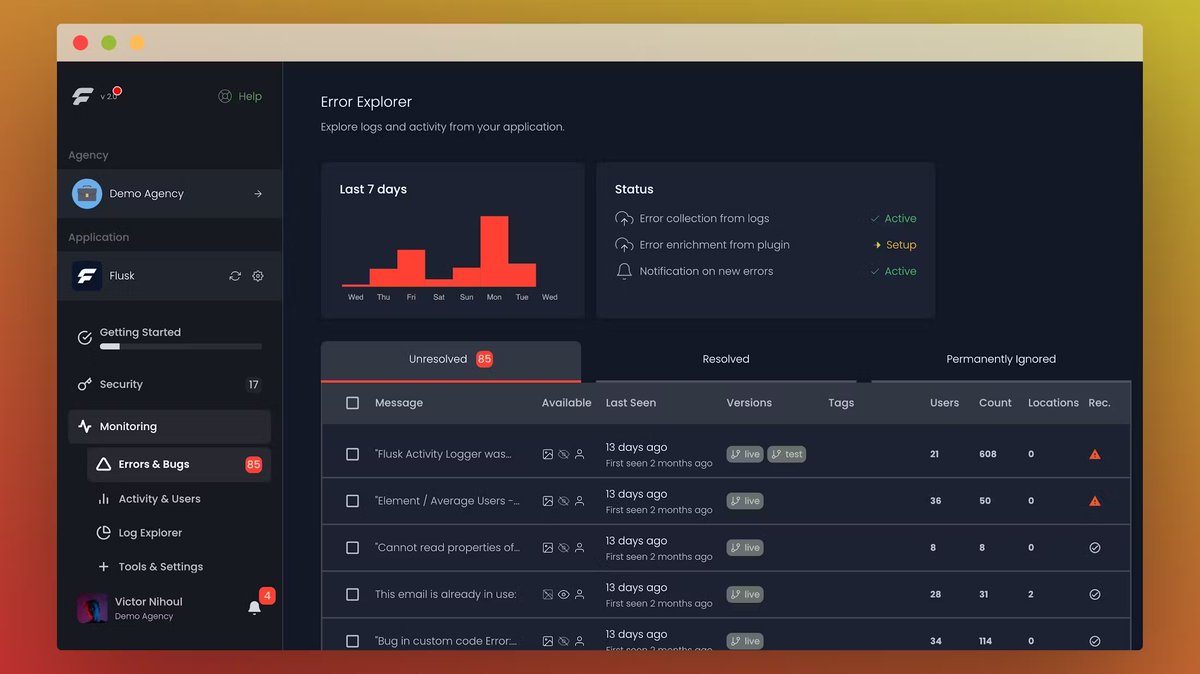Click the refresh icon next to Flusk
The height and width of the screenshot is (674, 1200).
[235, 275]
